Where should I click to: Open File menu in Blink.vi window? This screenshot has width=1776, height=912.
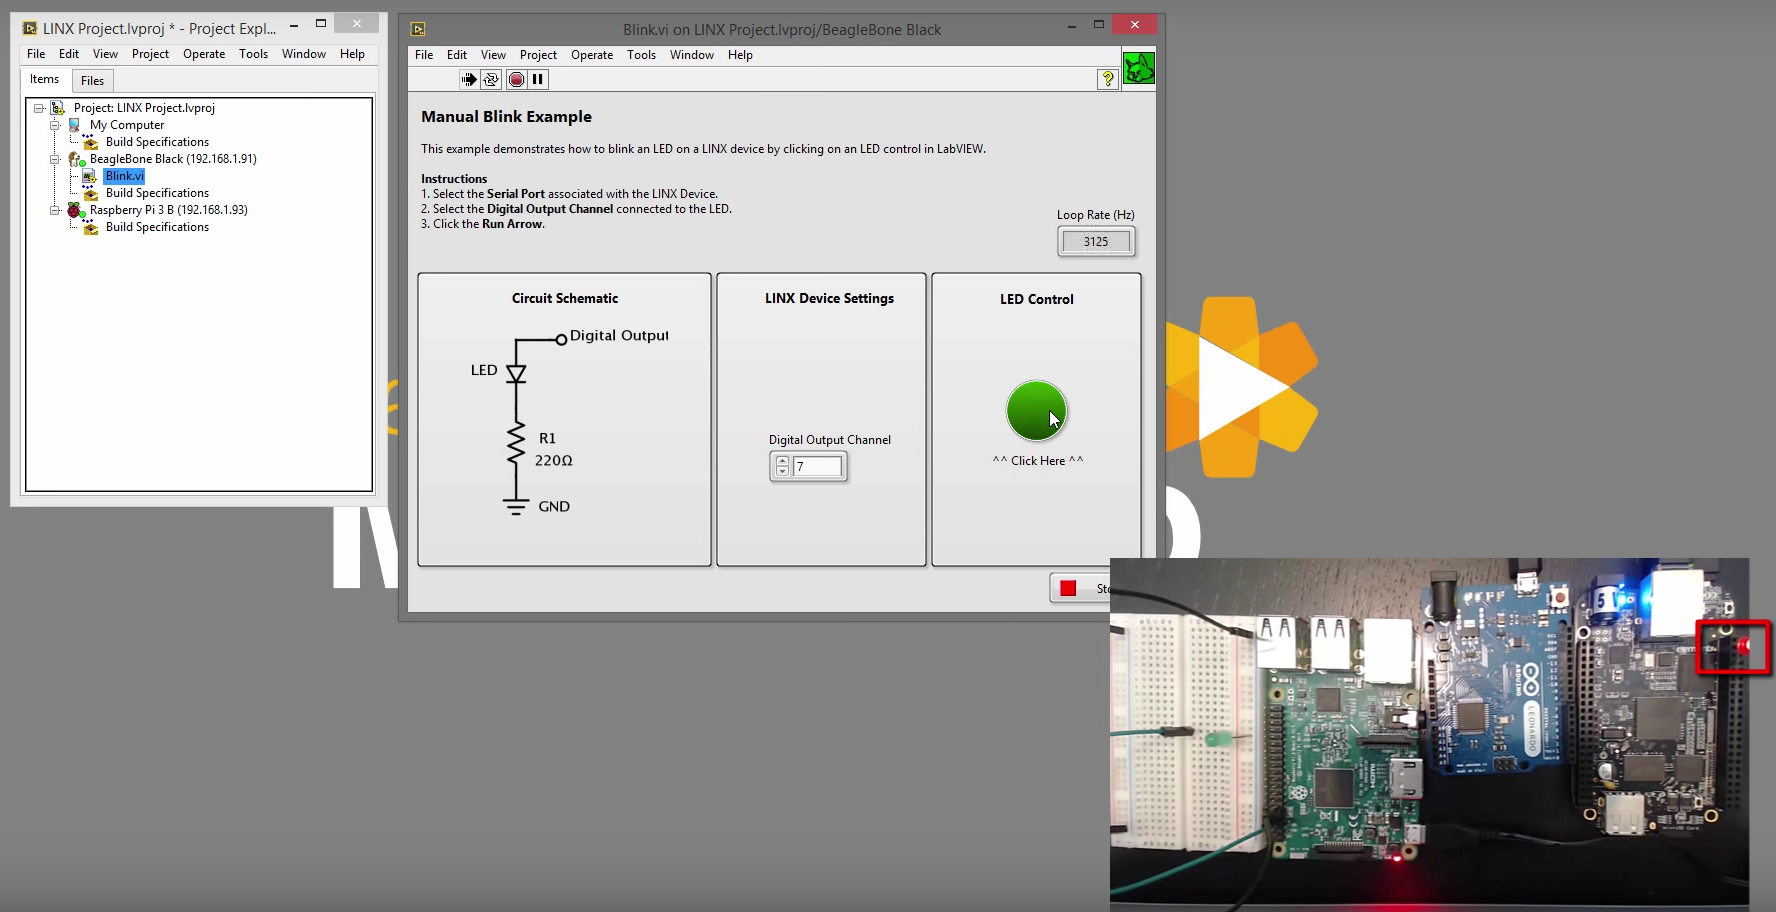[424, 55]
